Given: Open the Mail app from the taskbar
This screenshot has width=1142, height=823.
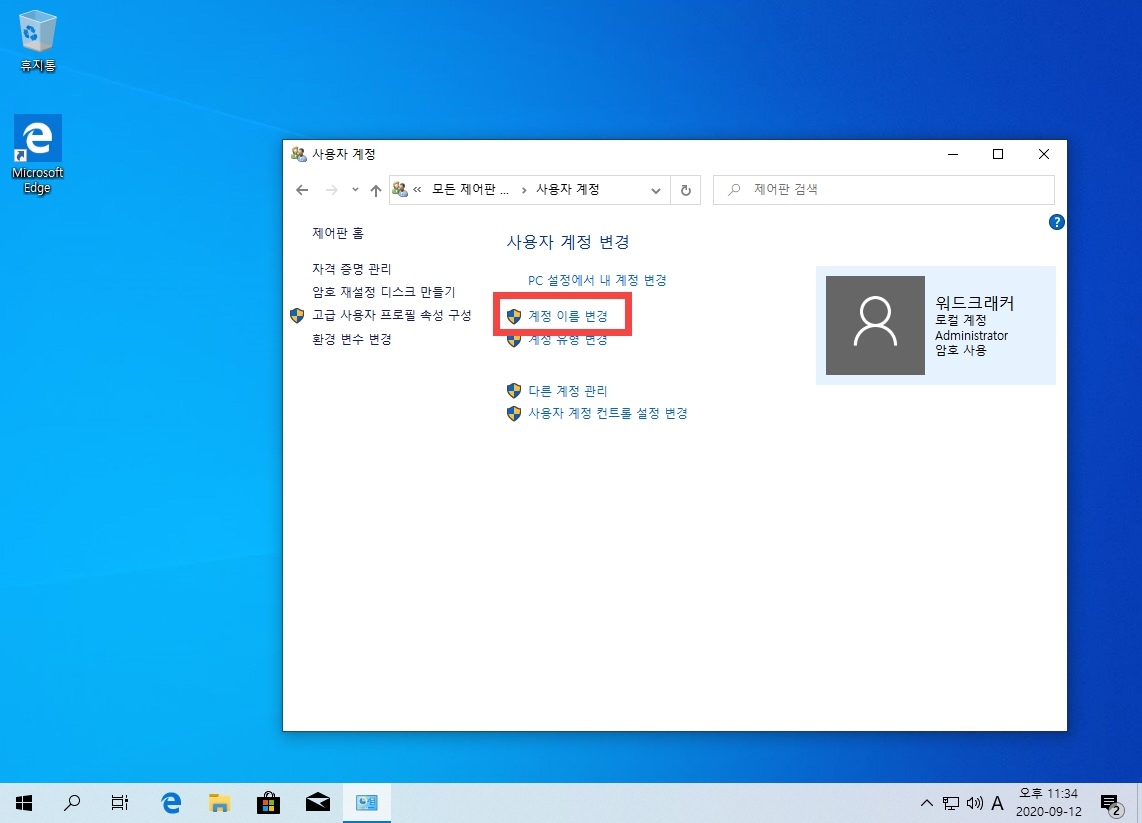Looking at the screenshot, I should click(317, 802).
